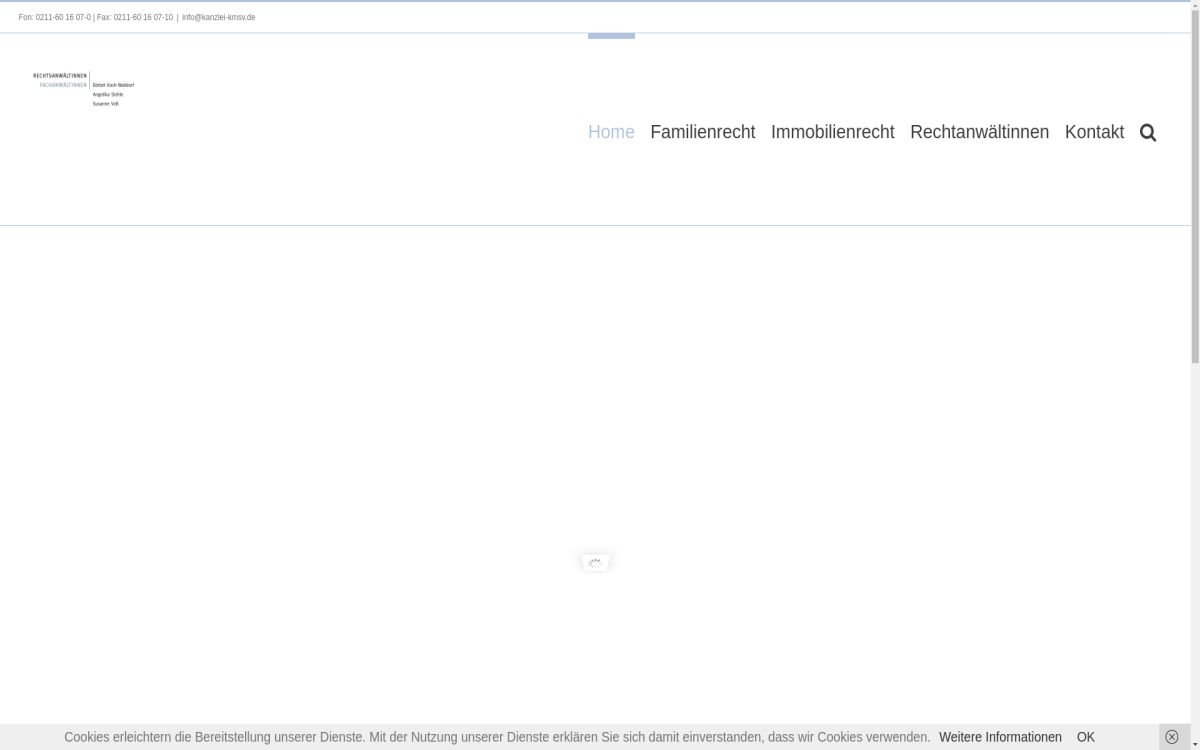Click the scrollbar down arrow
The width and height of the screenshot is (1200, 750).
click(x=1194, y=744)
